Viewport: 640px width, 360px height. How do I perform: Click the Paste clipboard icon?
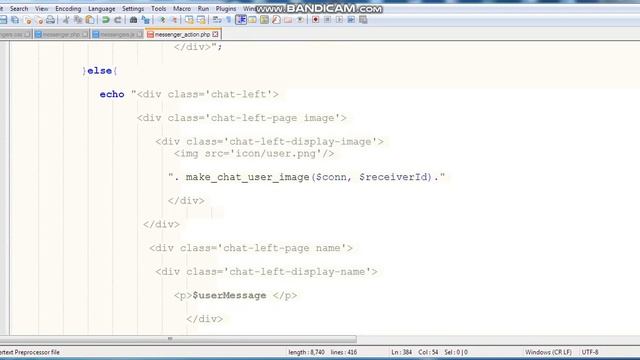click(x=90, y=20)
